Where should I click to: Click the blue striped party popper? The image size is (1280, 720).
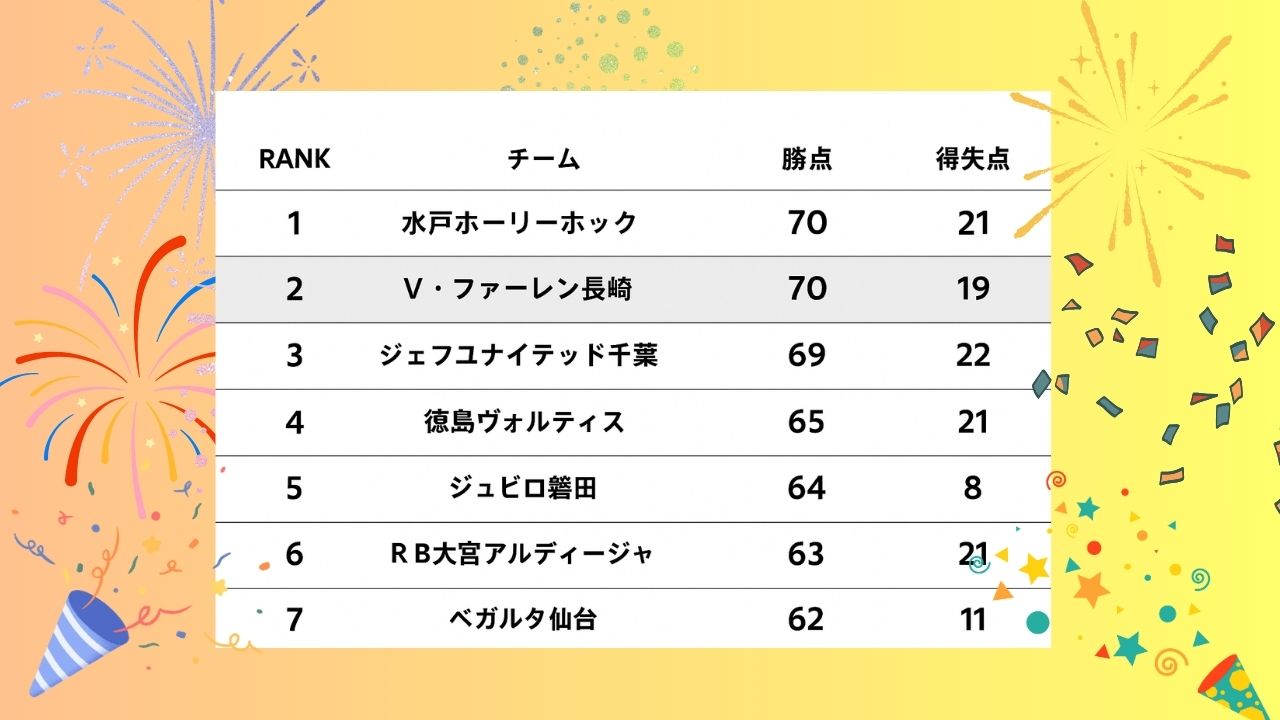point(80,638)
